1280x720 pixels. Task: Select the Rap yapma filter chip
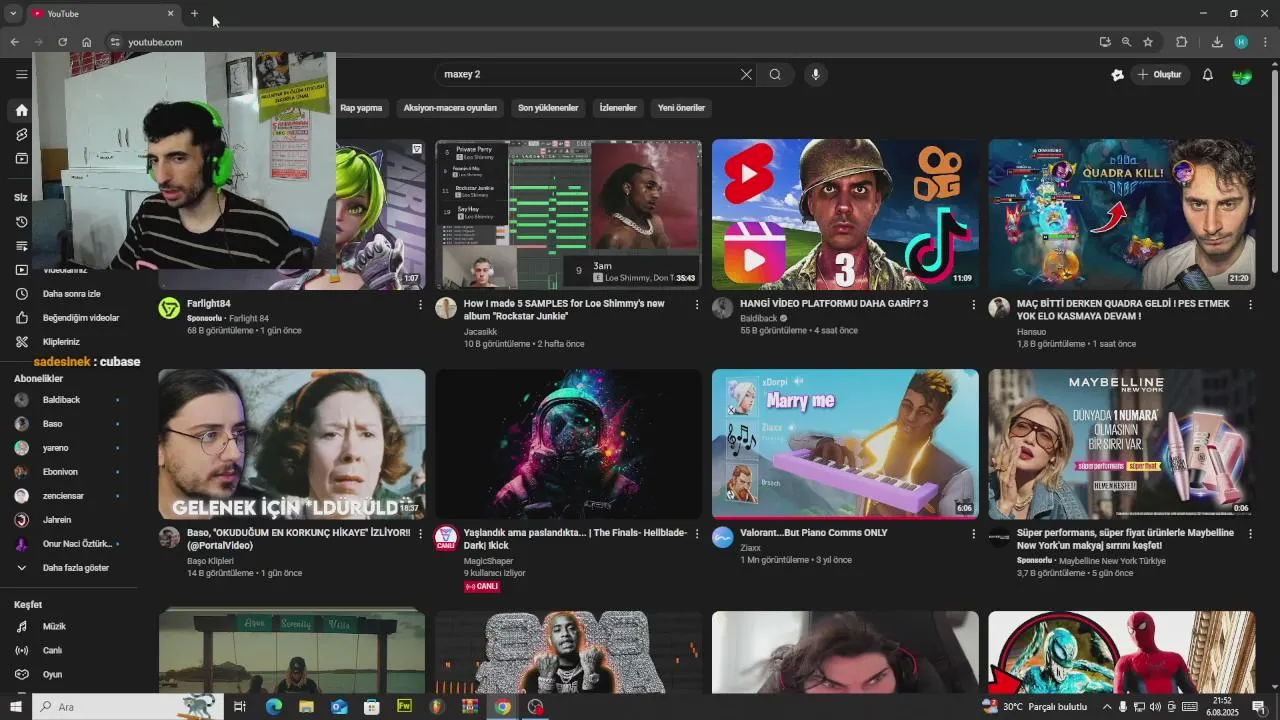pos(361,108)
